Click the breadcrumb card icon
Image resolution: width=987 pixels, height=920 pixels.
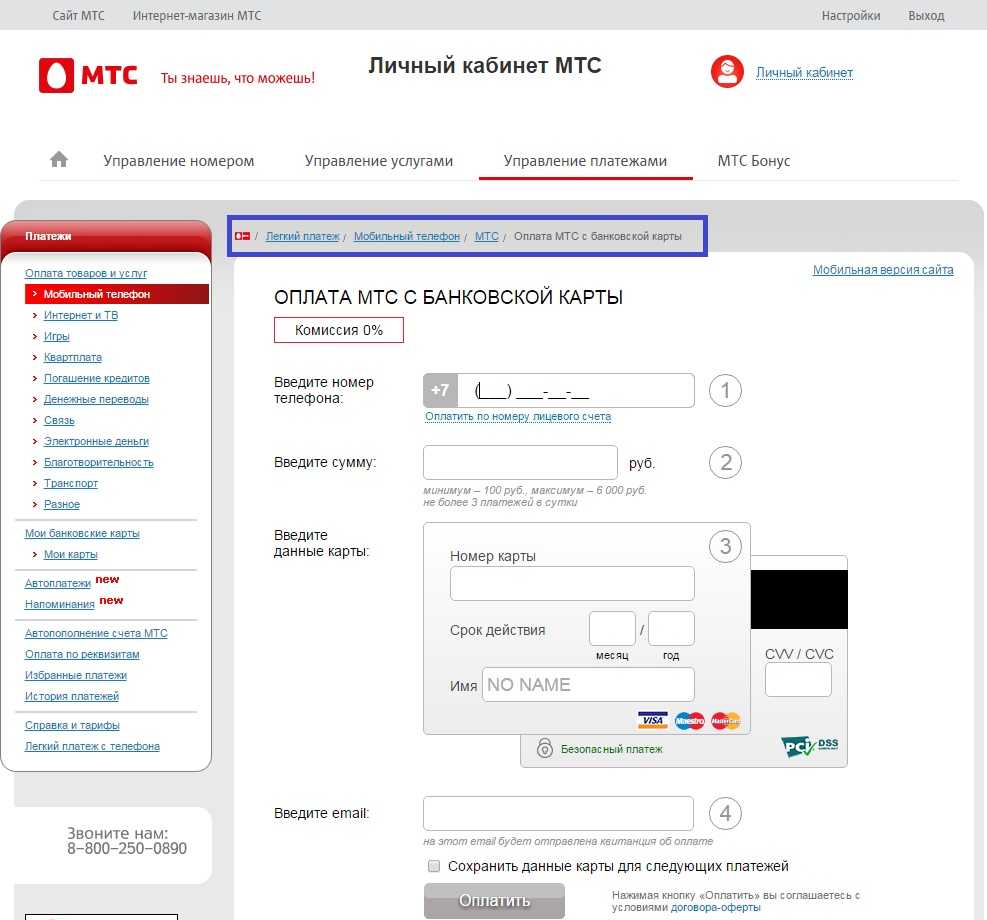click(x=242, y=236)
